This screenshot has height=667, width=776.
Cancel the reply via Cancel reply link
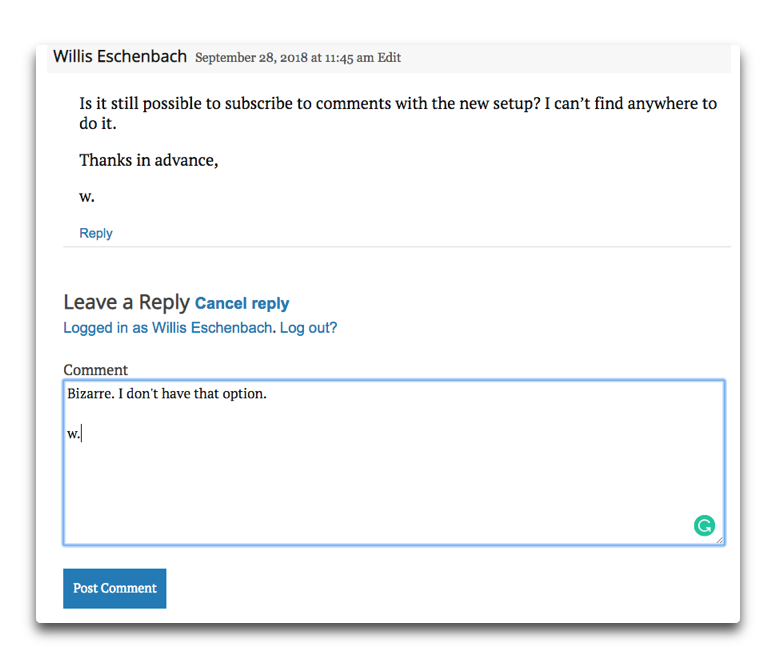(x=242, y=303)
